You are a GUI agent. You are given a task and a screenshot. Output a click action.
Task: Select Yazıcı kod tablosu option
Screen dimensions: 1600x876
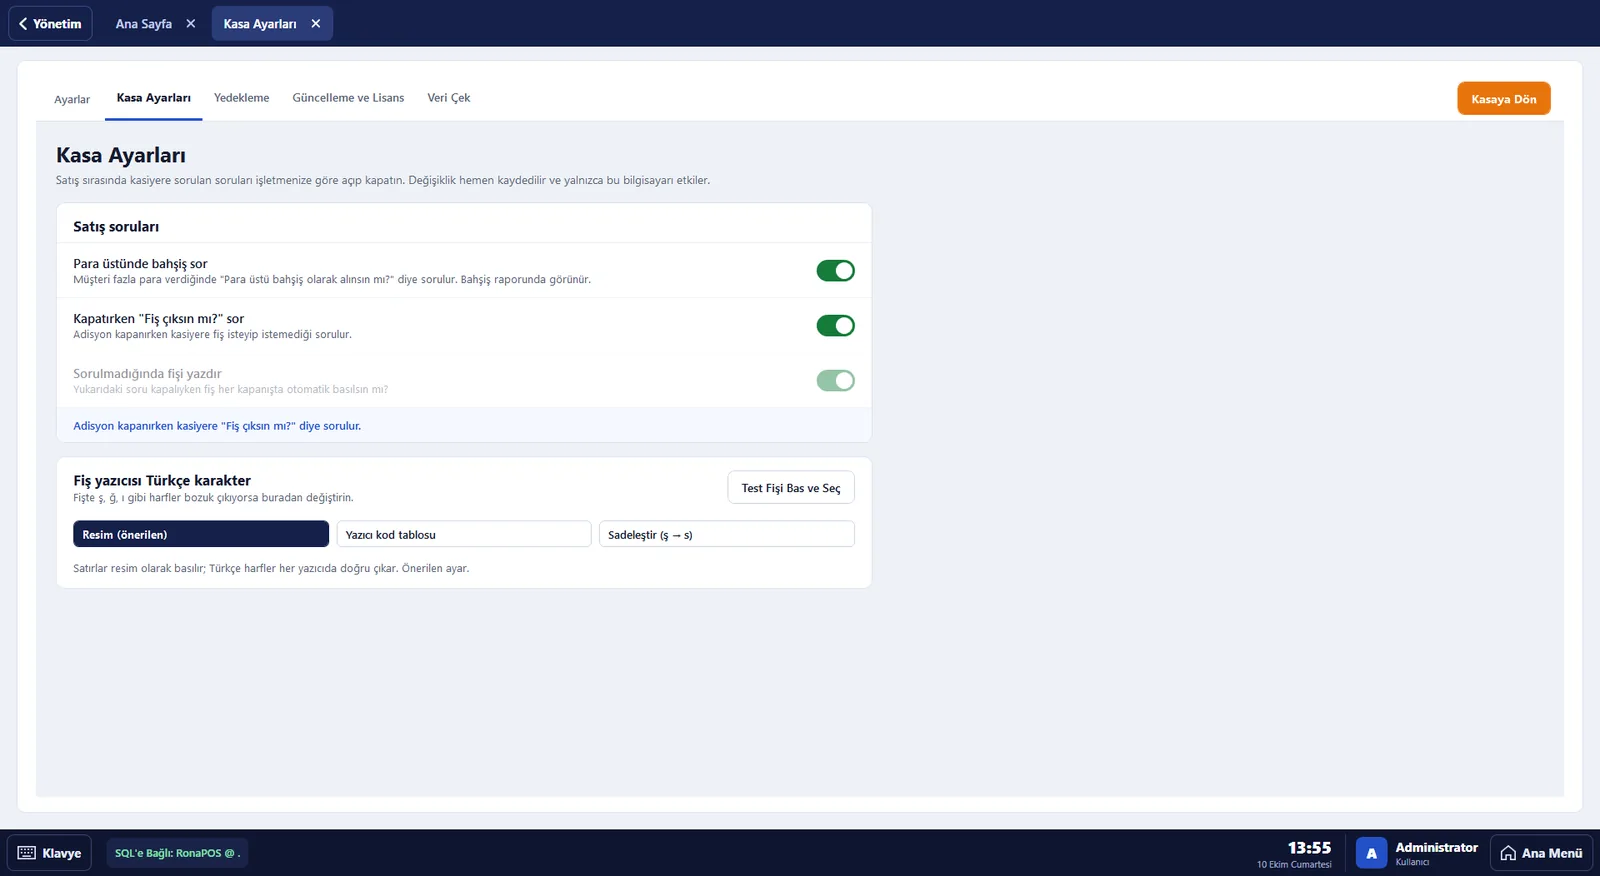click(464, 534)
